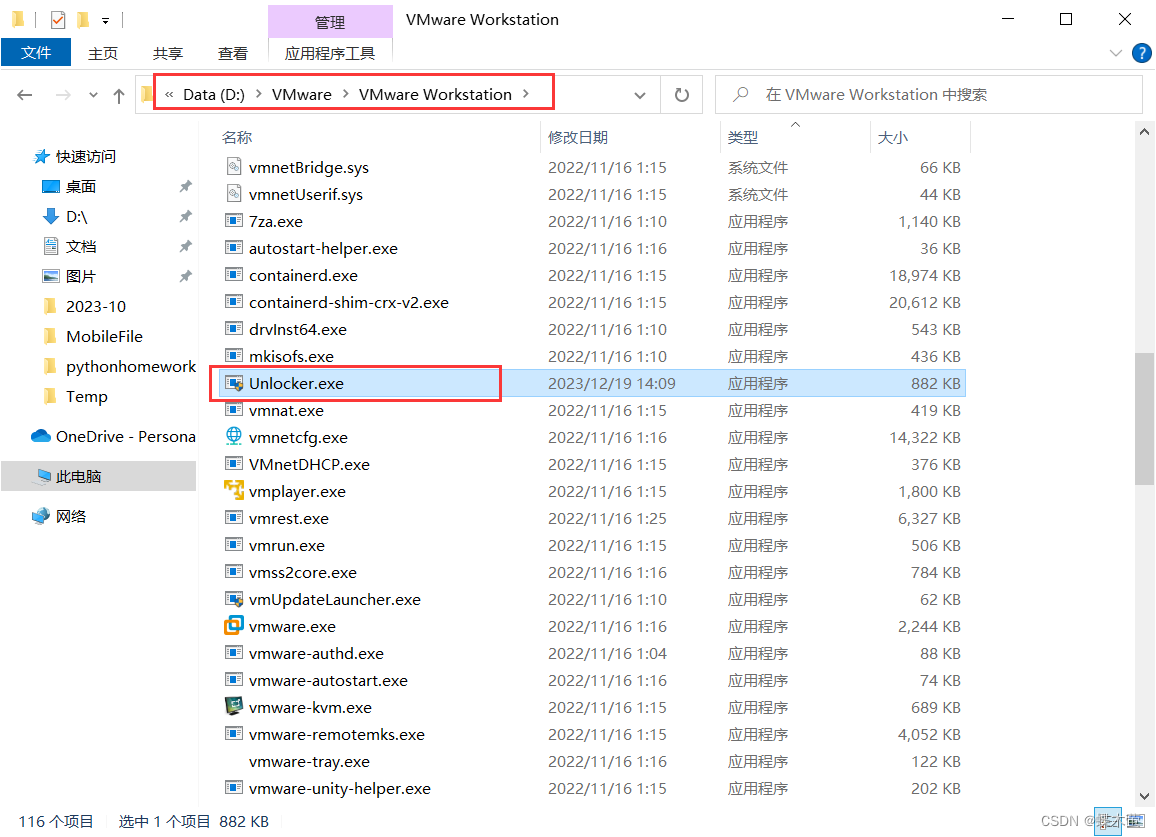
Task: Open the Home ribbon tab
Action: tap(103, 53)
